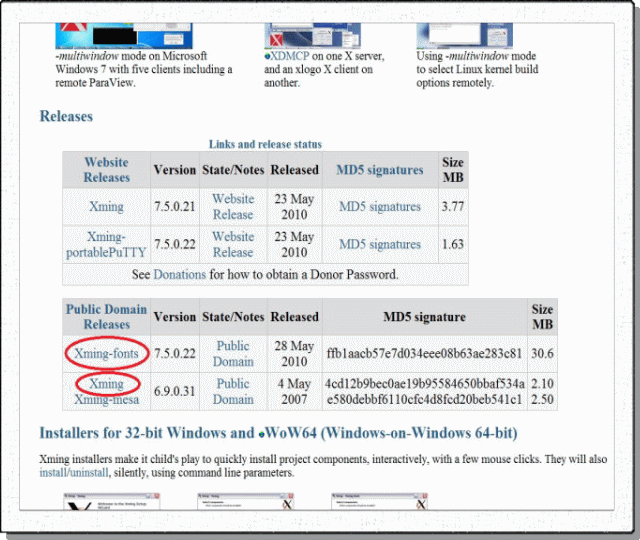Follow the XDMCP link in screenshot caption
Viewport: 640px width, 540px height.
pyautogui.click(x=287, y=56)
